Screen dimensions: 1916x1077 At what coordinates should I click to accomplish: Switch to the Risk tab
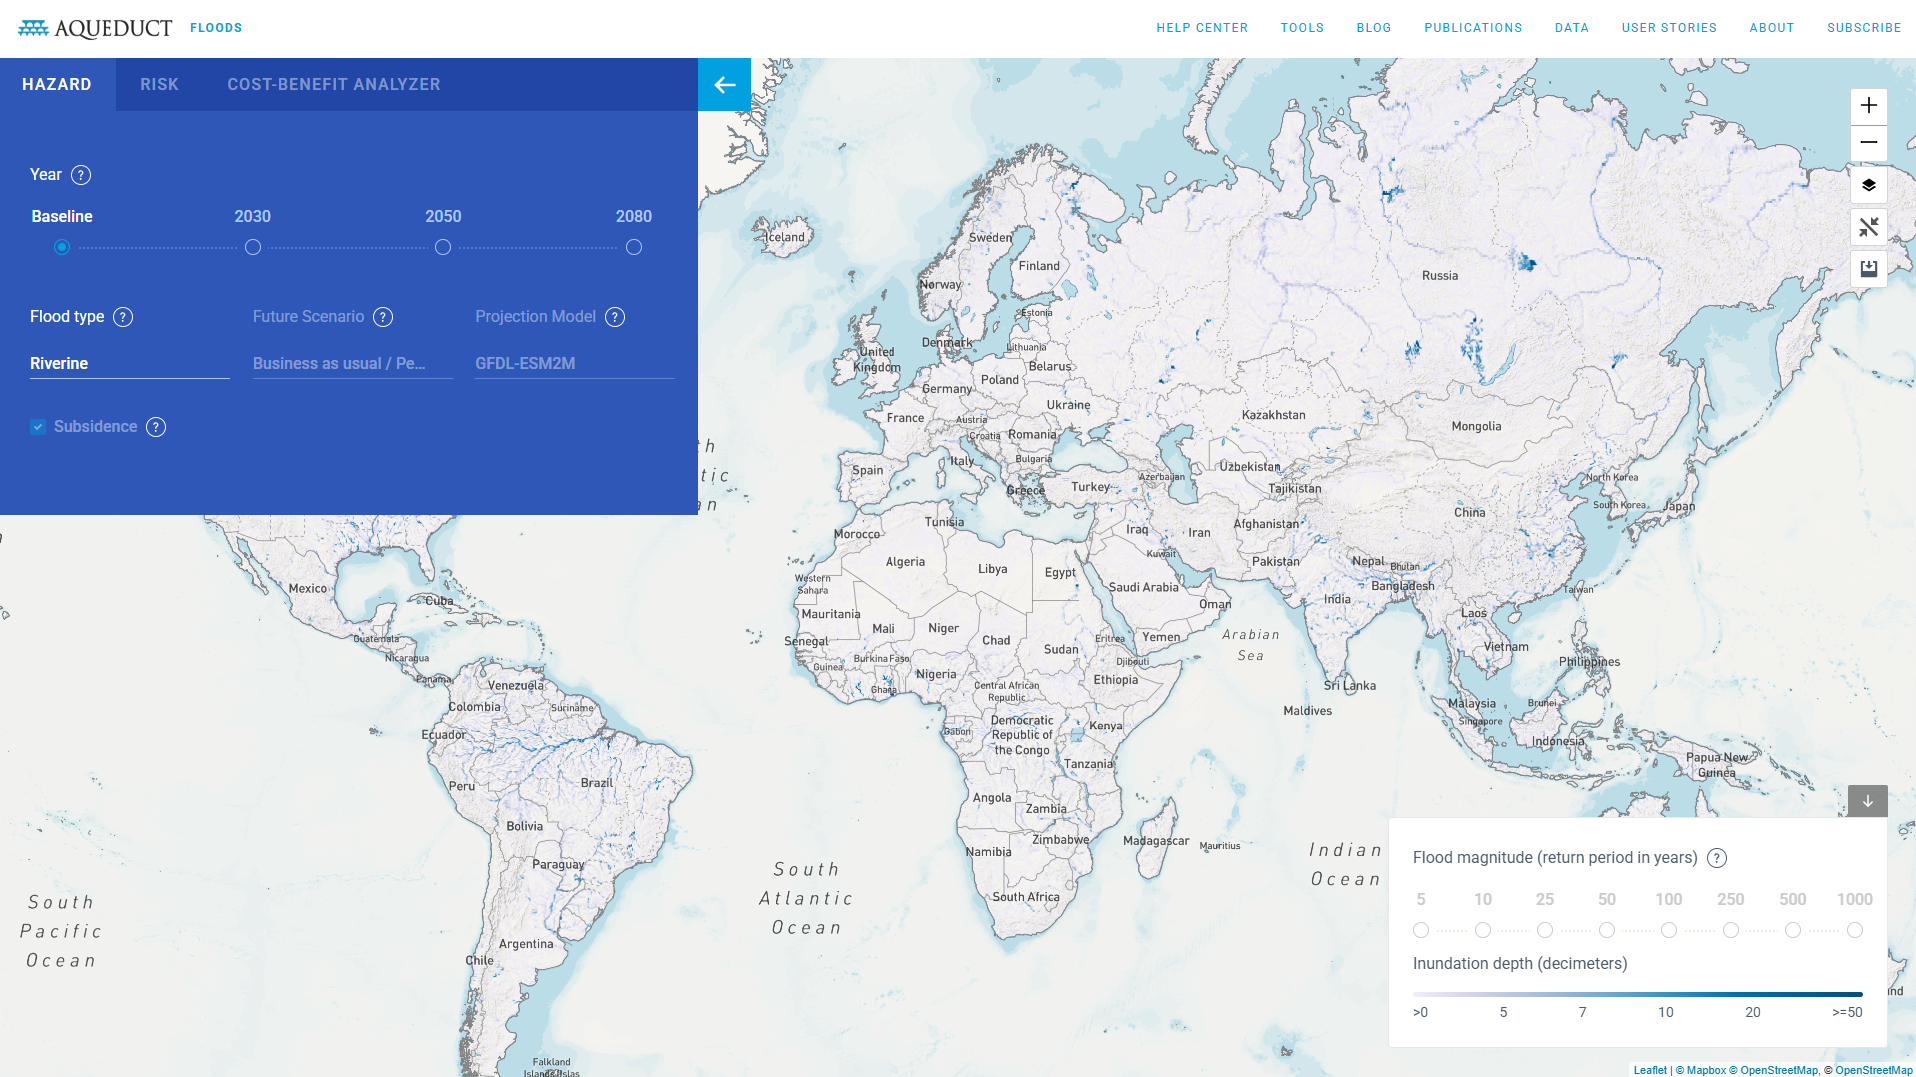[159, 85]
